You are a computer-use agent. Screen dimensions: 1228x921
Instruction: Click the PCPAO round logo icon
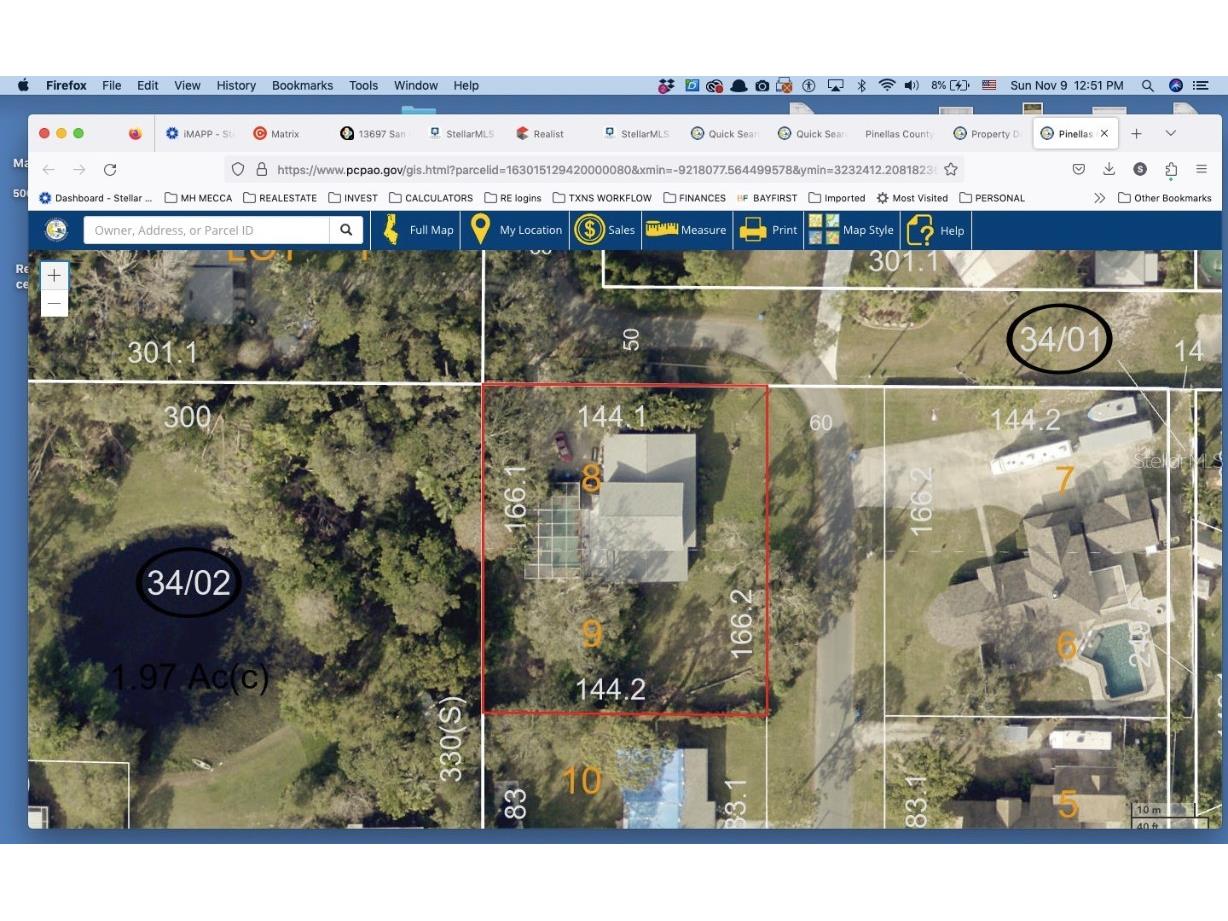[x=56, y=229]
